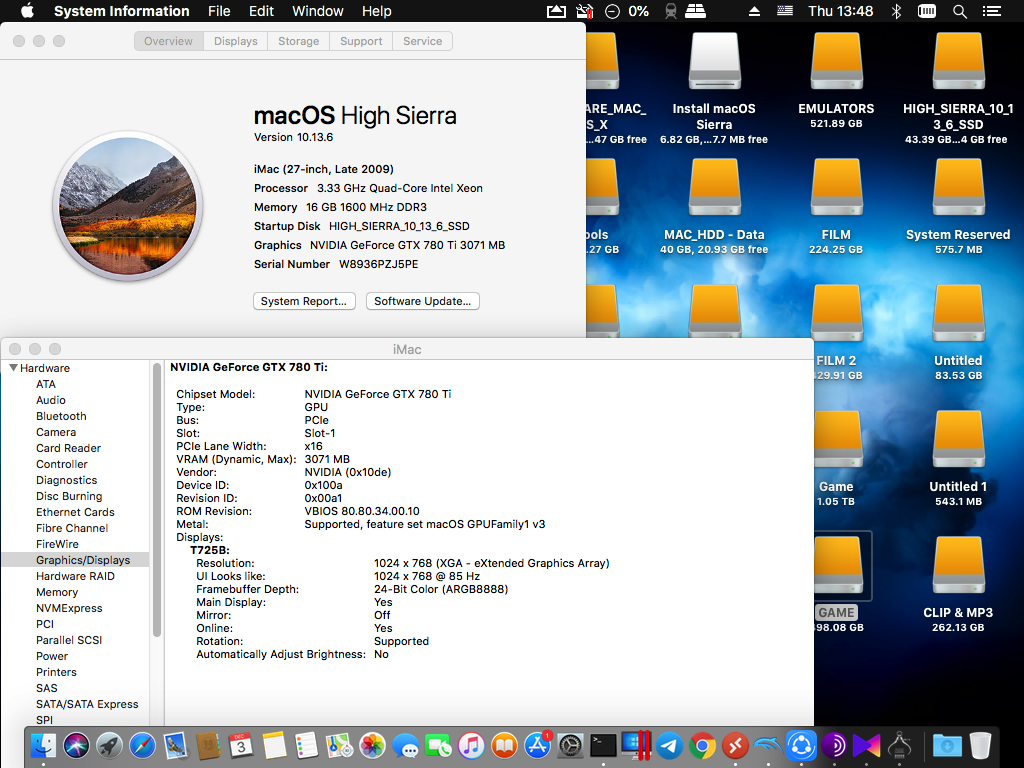Screen dimensions: 1024x768
Task: Open the Downloads folder in Dock
Action: [x=947, y=745]
